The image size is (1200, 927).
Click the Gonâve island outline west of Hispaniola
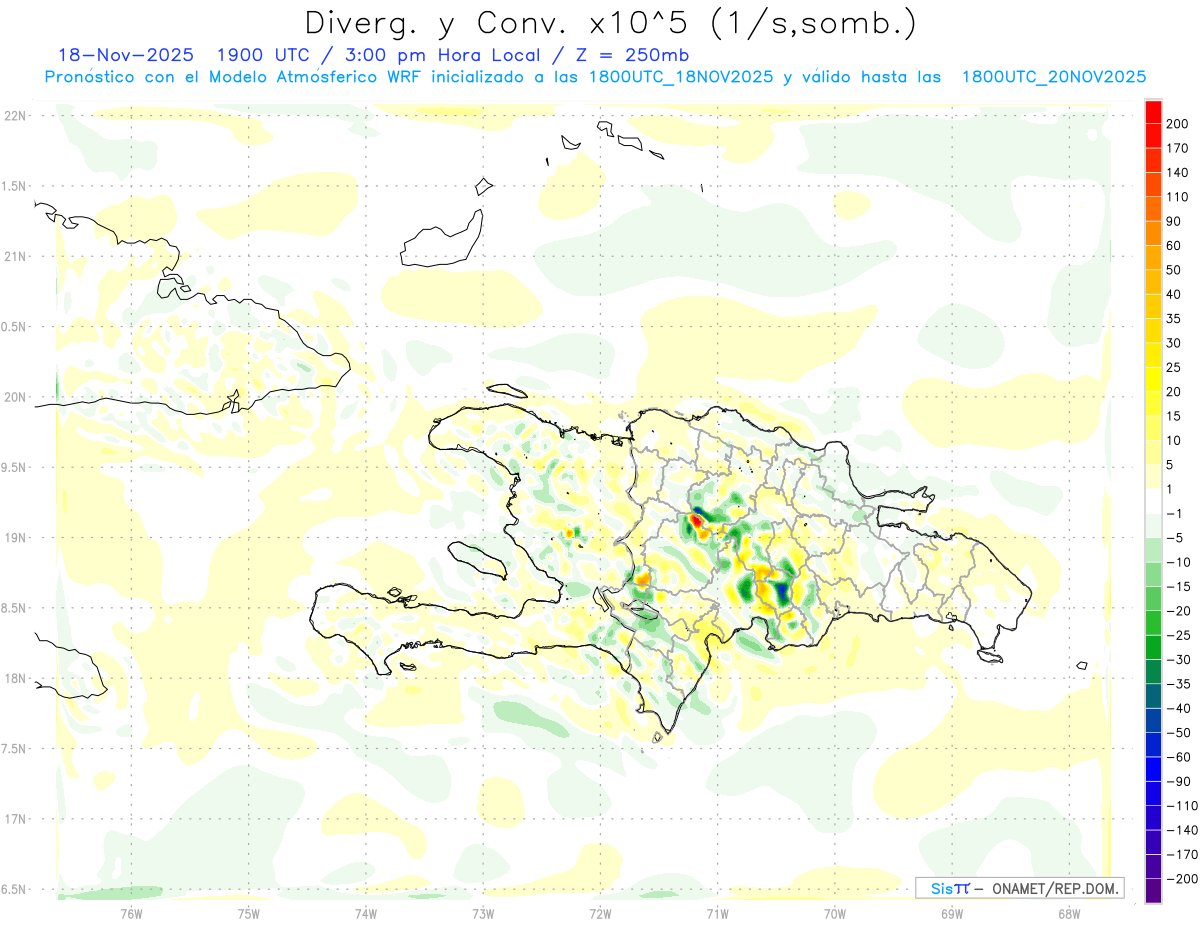pyautogui.click(x=476, y=560)
